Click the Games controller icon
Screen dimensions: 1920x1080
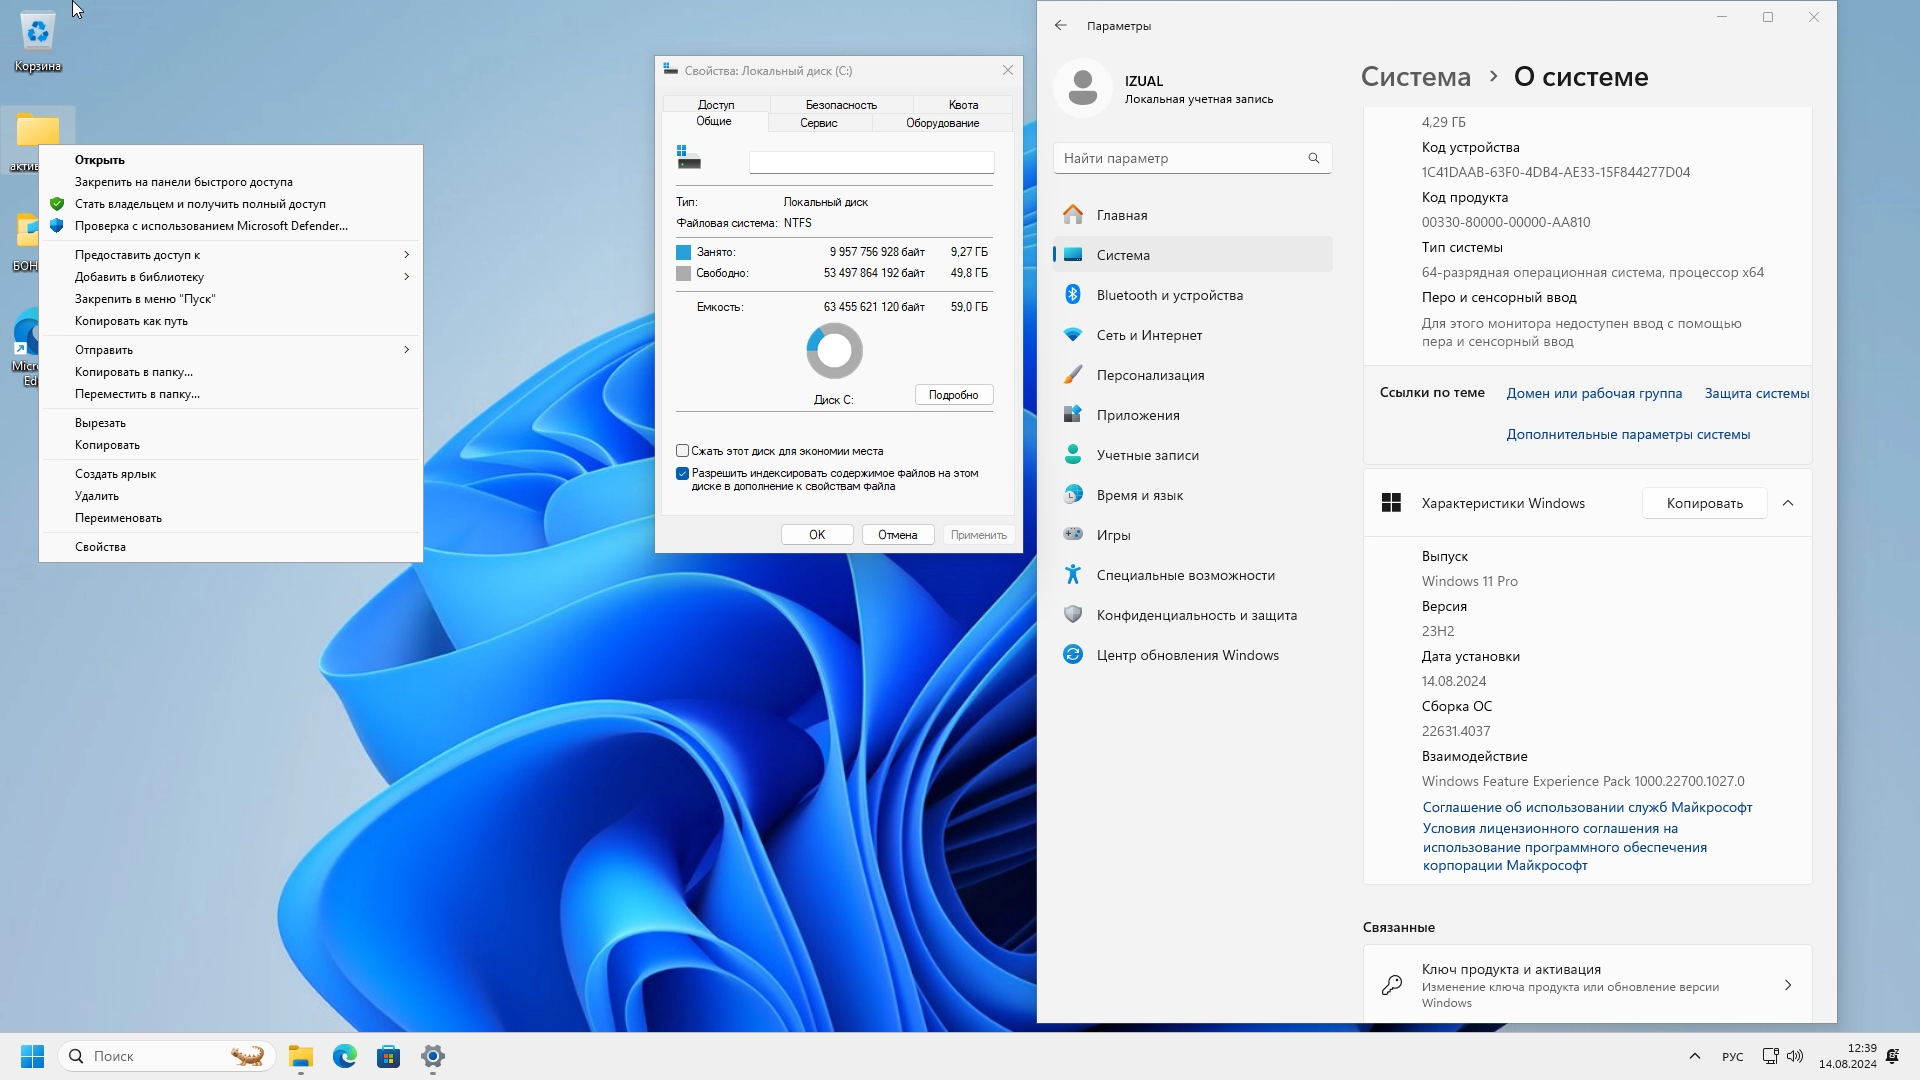1073,534
